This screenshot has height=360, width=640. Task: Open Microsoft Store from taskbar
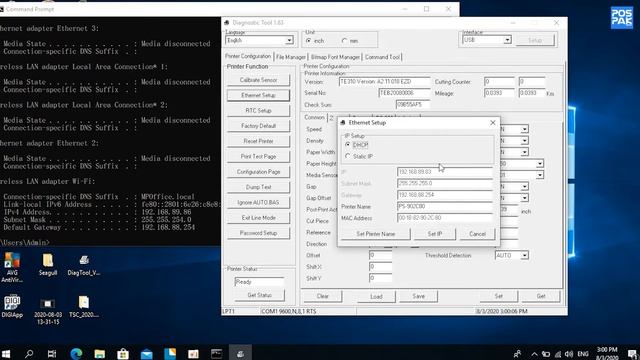123,353
